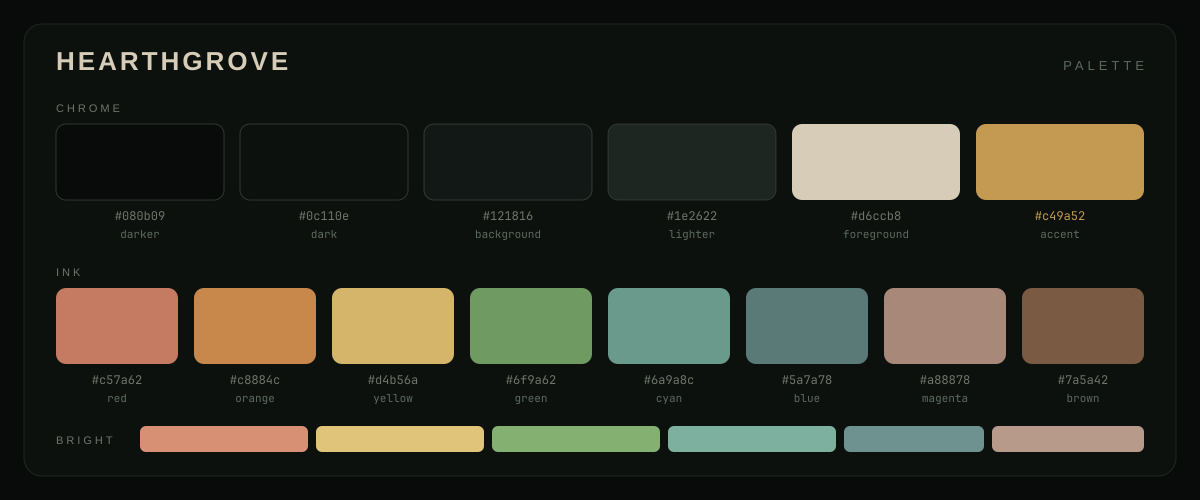Pick the background swatch #121816

tap(508, 162)
